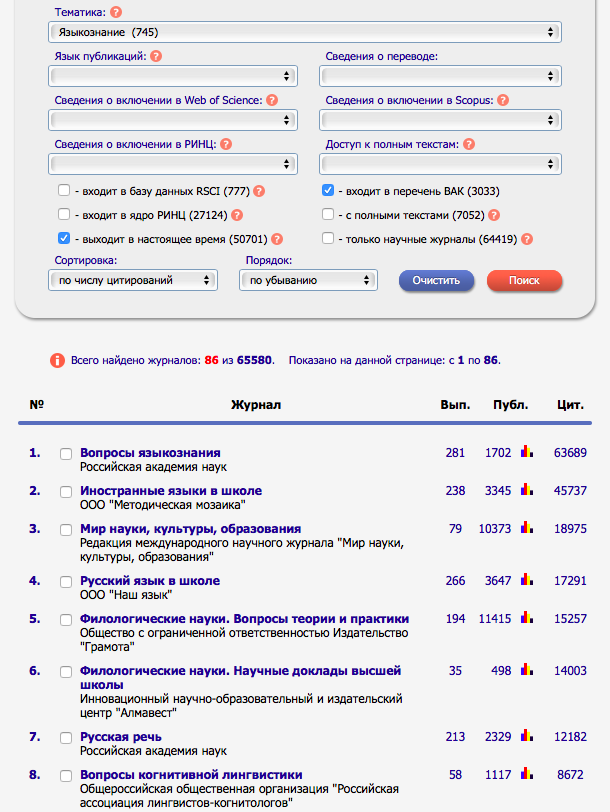The width and height of the screenshot is (610, 812).
Task: Click help icon for Web of Science inclusion
Action: coord(272,100)
